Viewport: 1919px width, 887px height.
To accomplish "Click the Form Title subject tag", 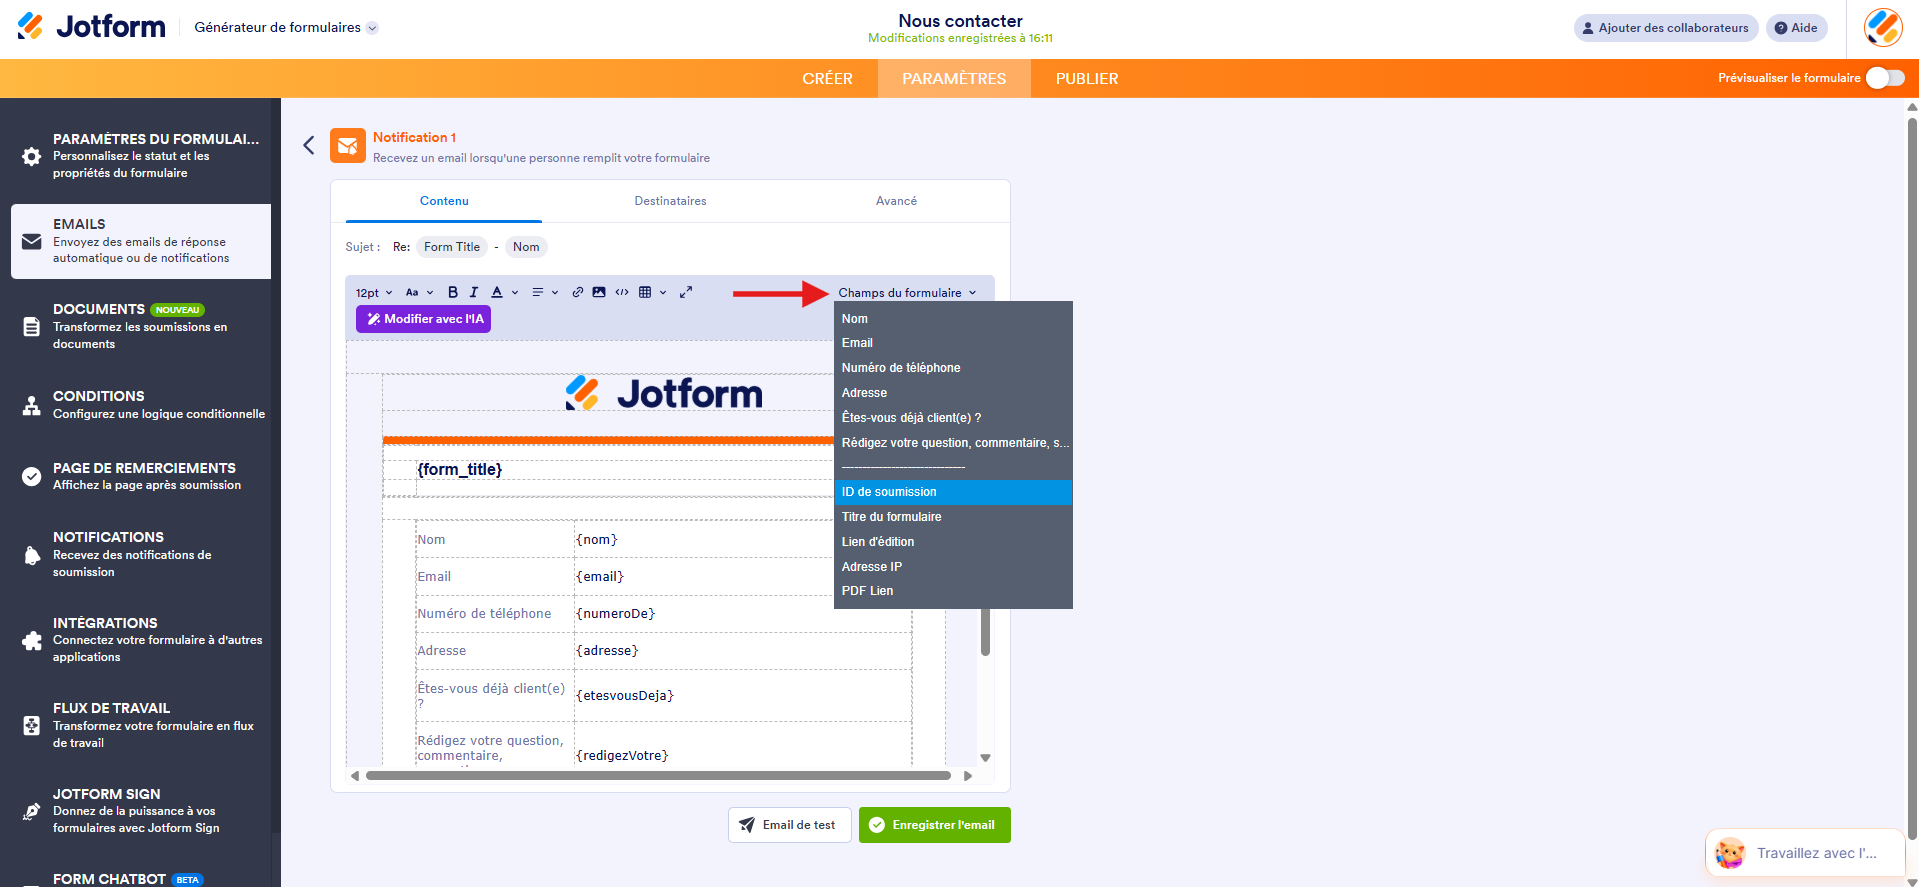I will point(452,247).
